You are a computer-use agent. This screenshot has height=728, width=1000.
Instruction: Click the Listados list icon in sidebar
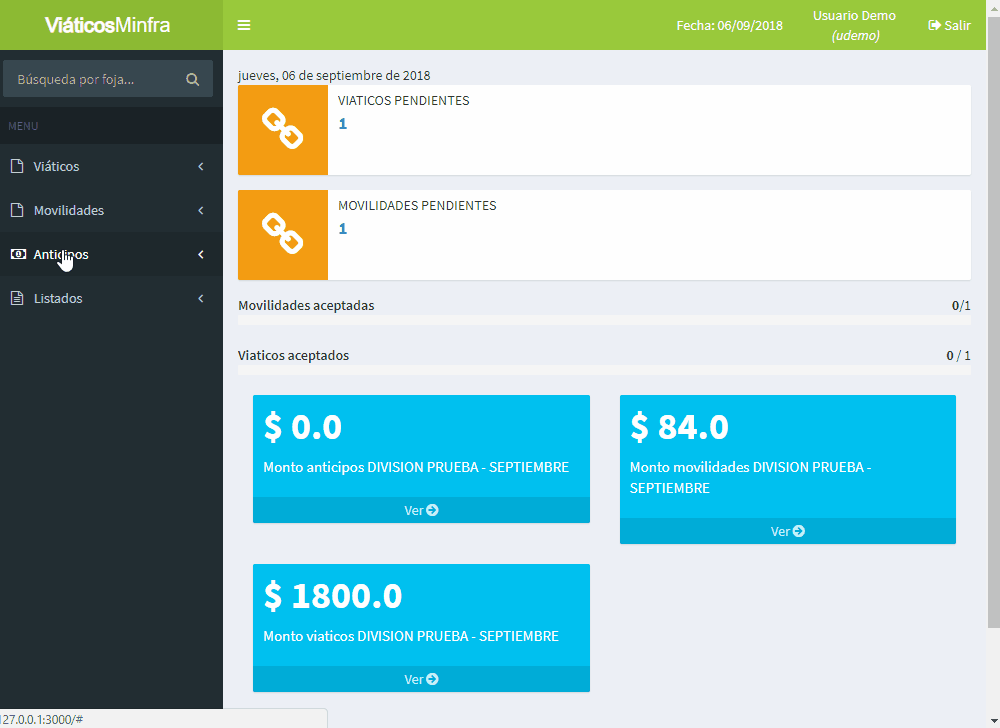point(16,299)
